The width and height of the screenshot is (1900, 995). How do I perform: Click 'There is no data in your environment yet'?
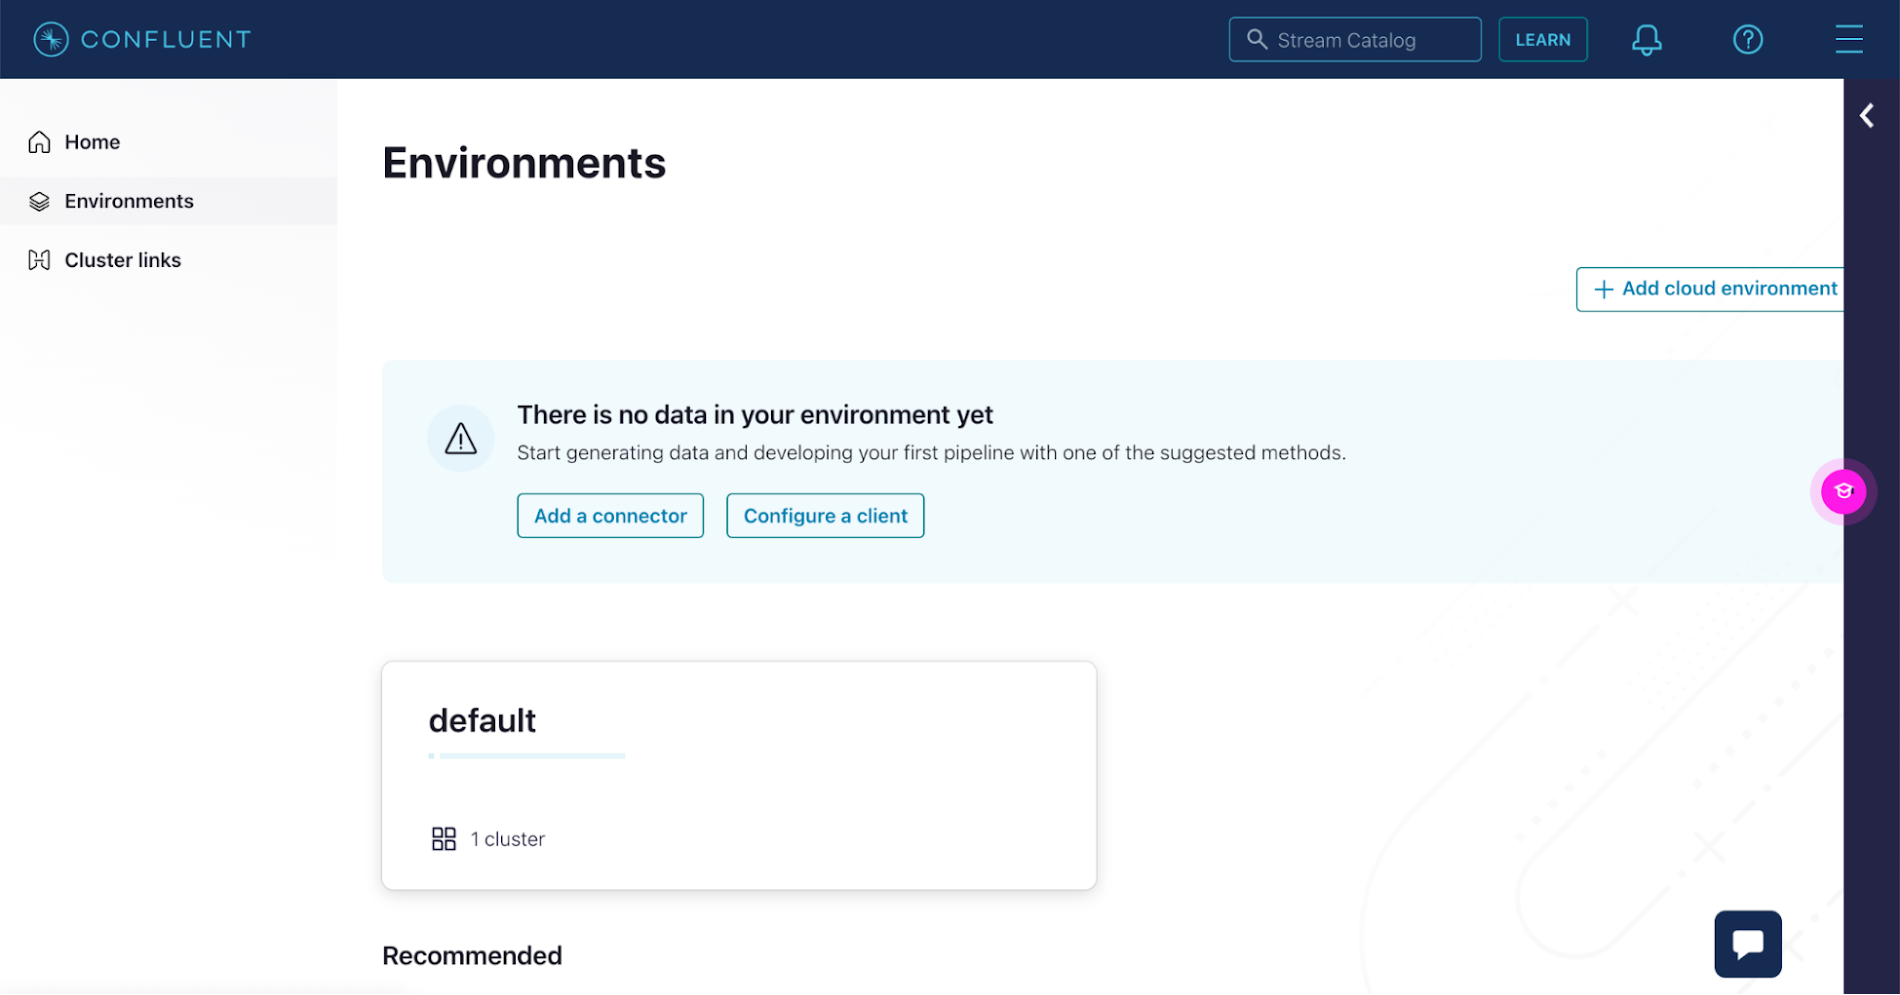[755, 415]
